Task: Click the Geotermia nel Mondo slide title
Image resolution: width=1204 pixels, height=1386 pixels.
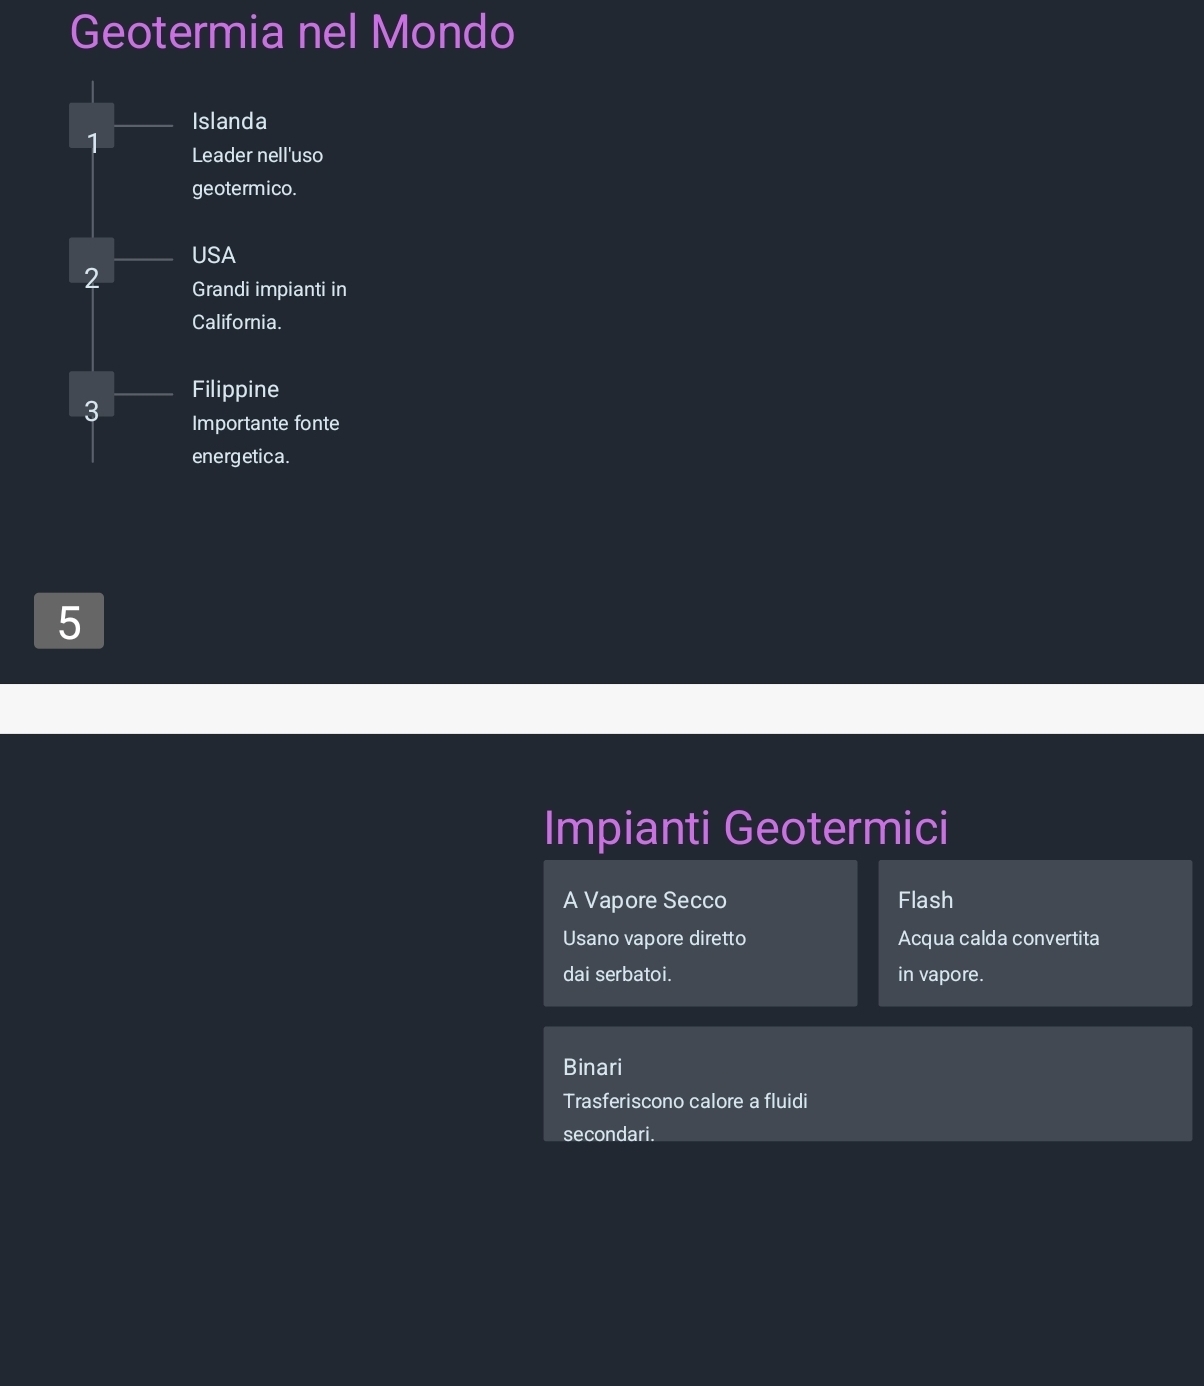Action: click(292, 32)
